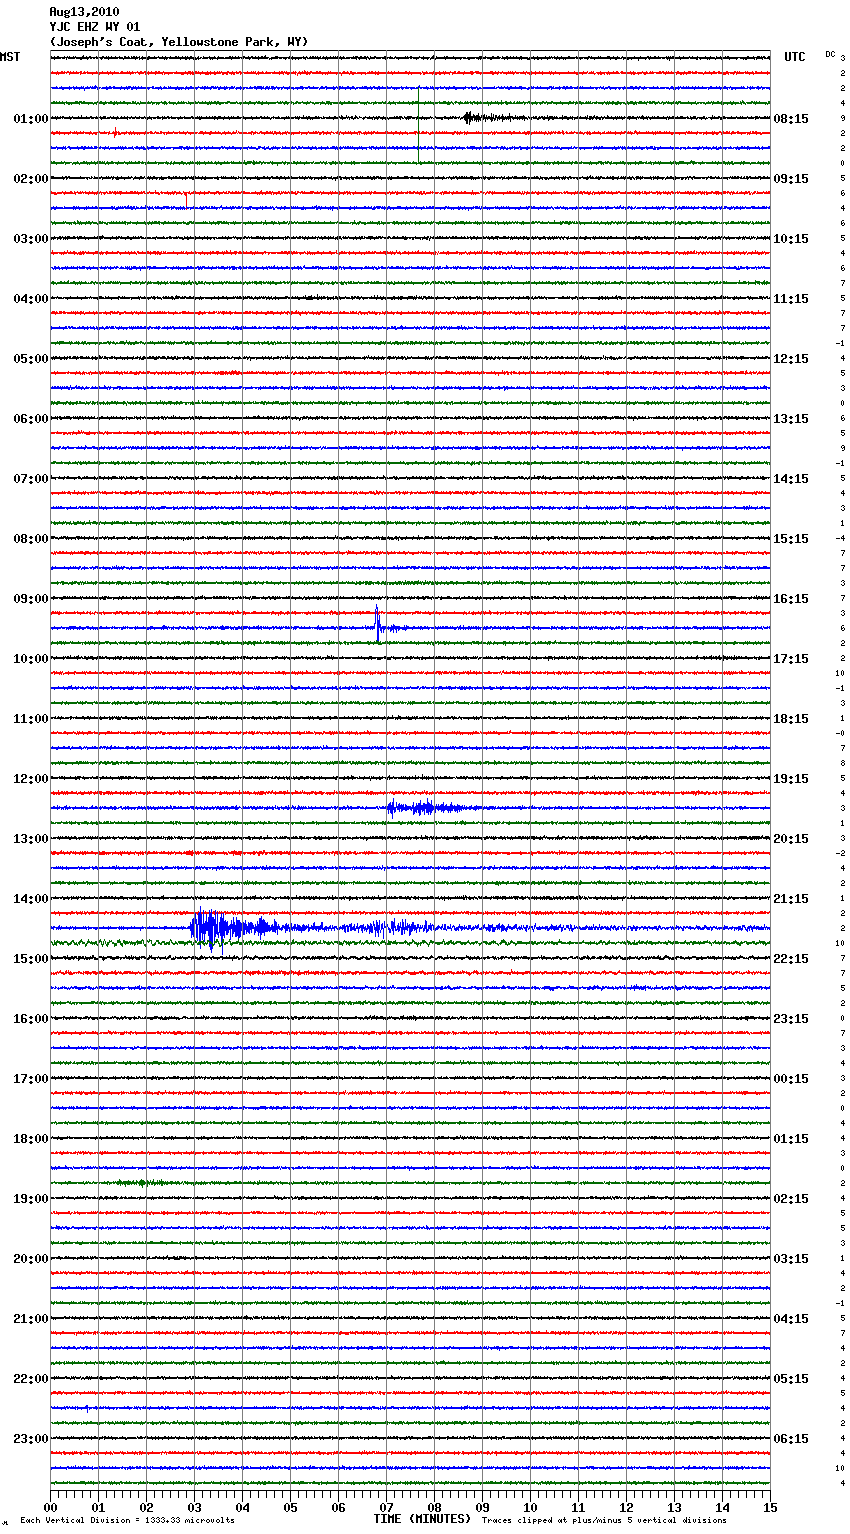Click minute 10 on the bottom axis

(530, 1507)
